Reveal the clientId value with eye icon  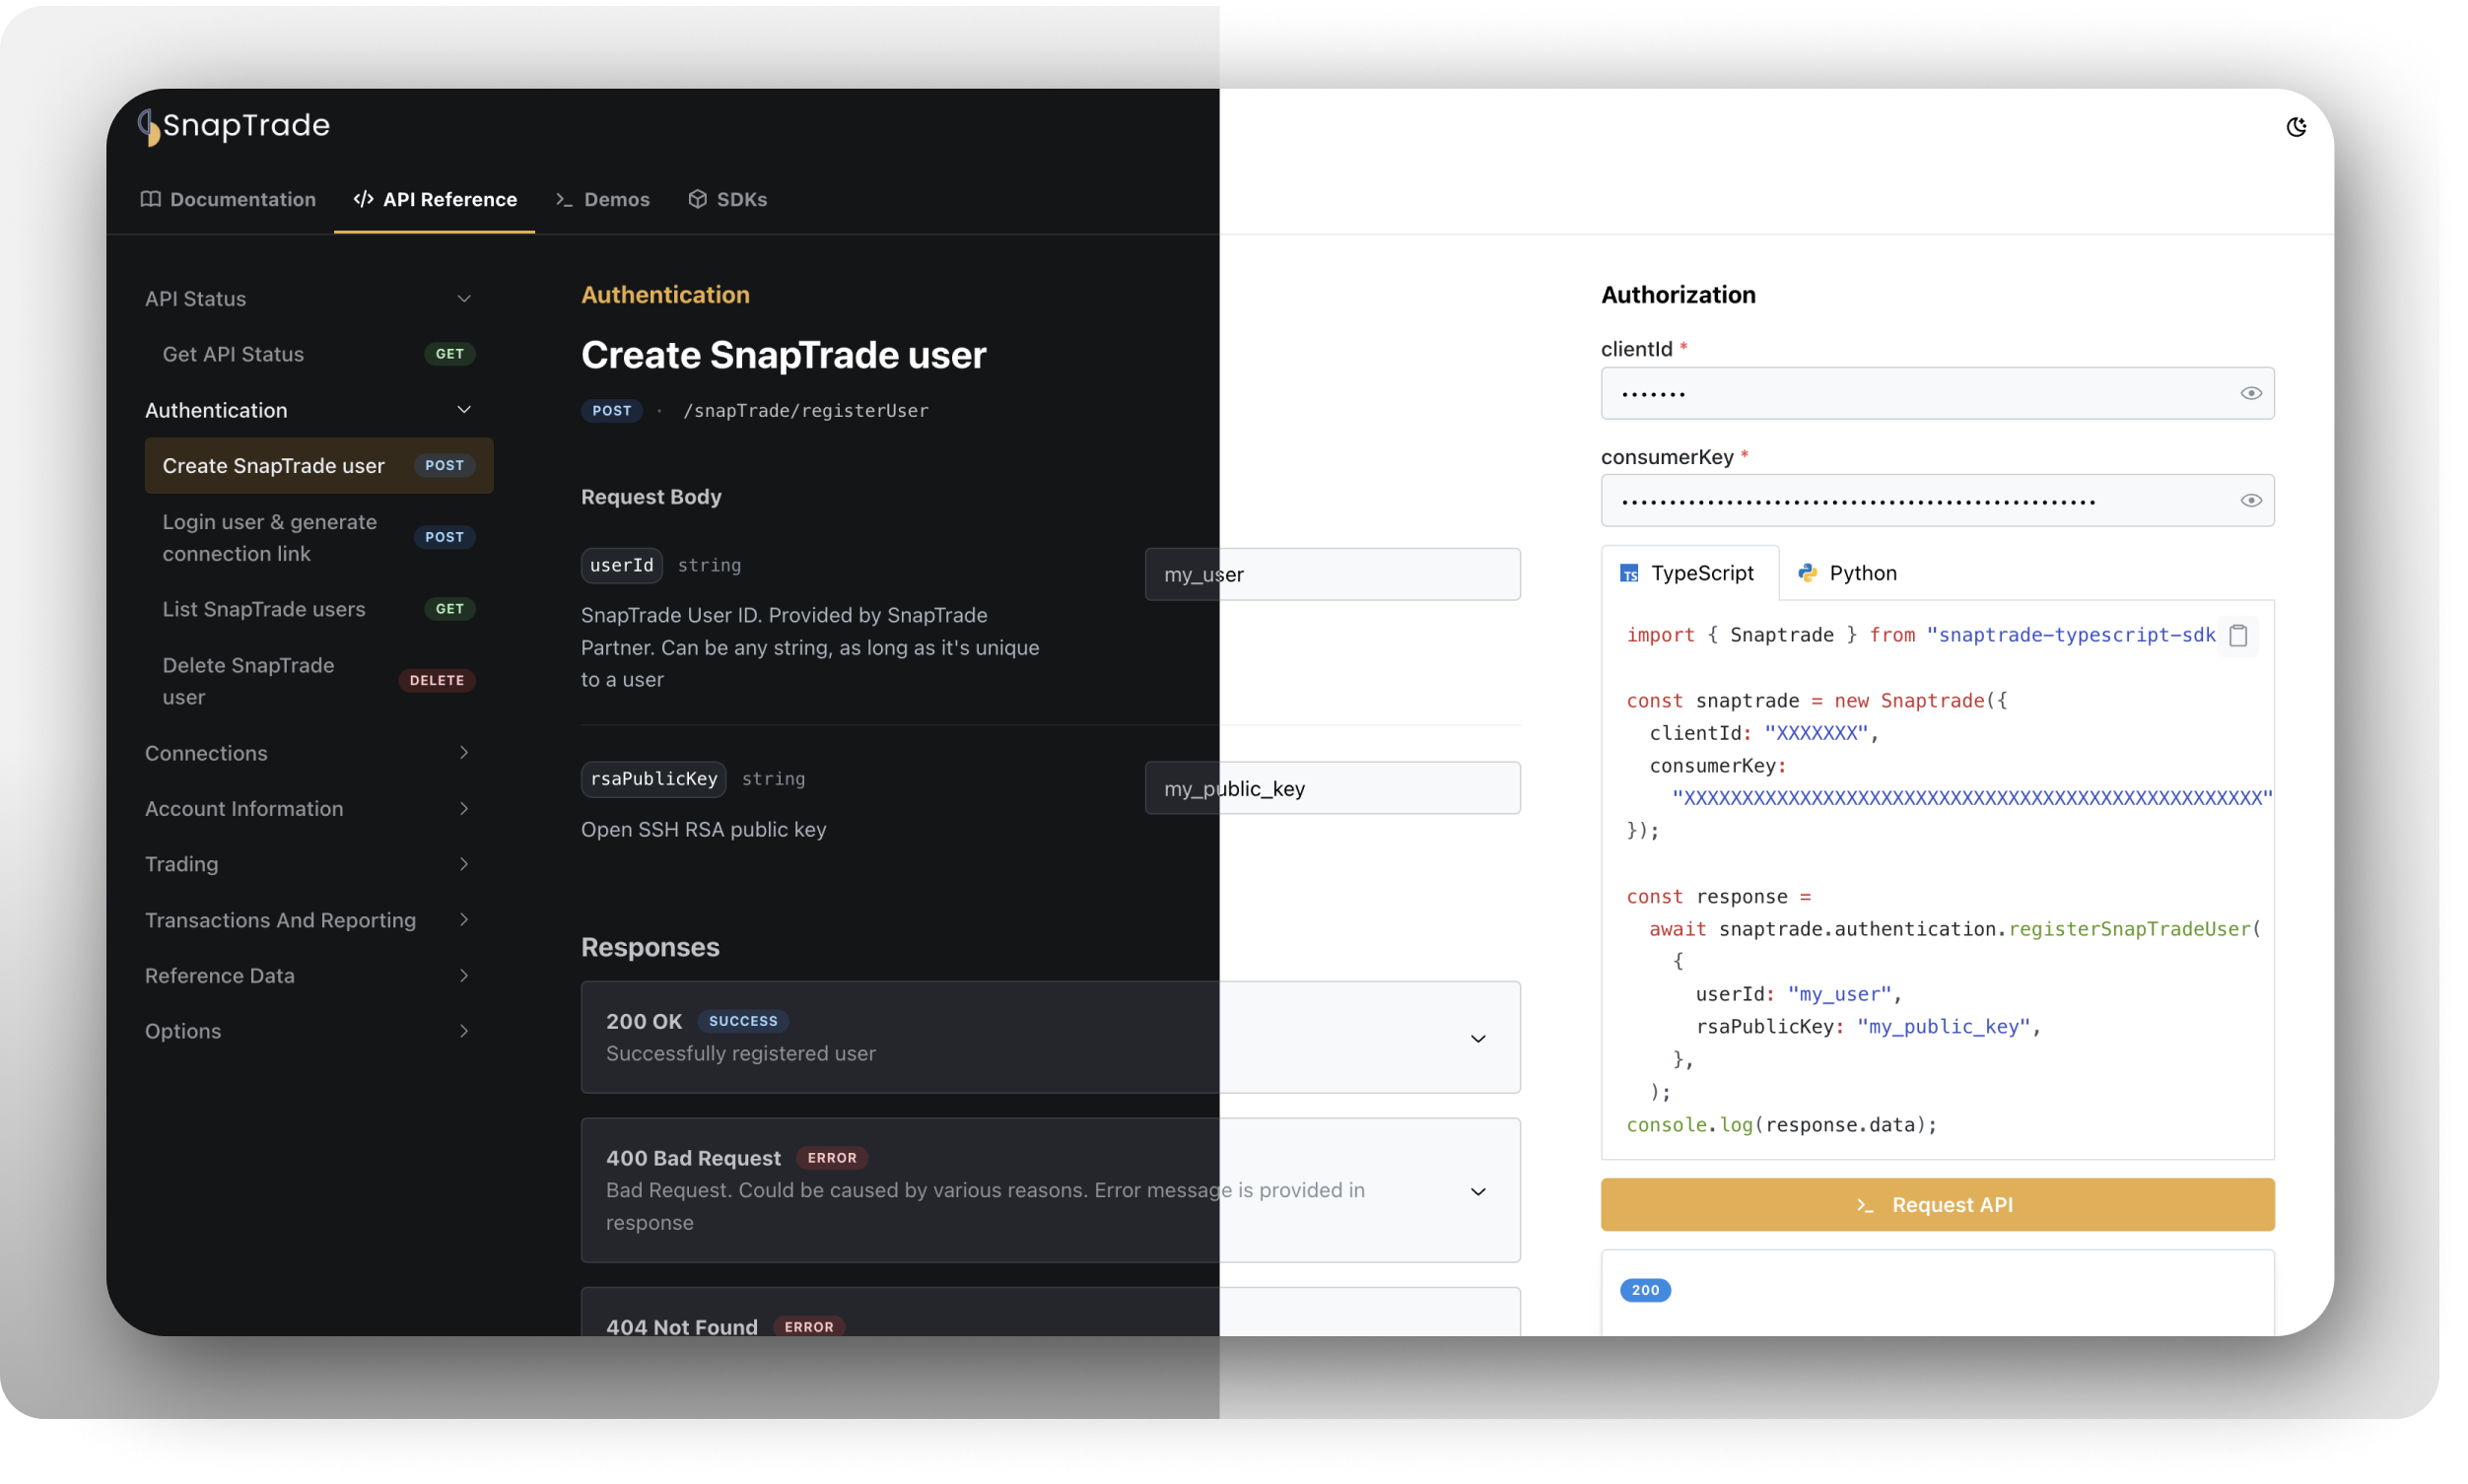point(2250,393)
